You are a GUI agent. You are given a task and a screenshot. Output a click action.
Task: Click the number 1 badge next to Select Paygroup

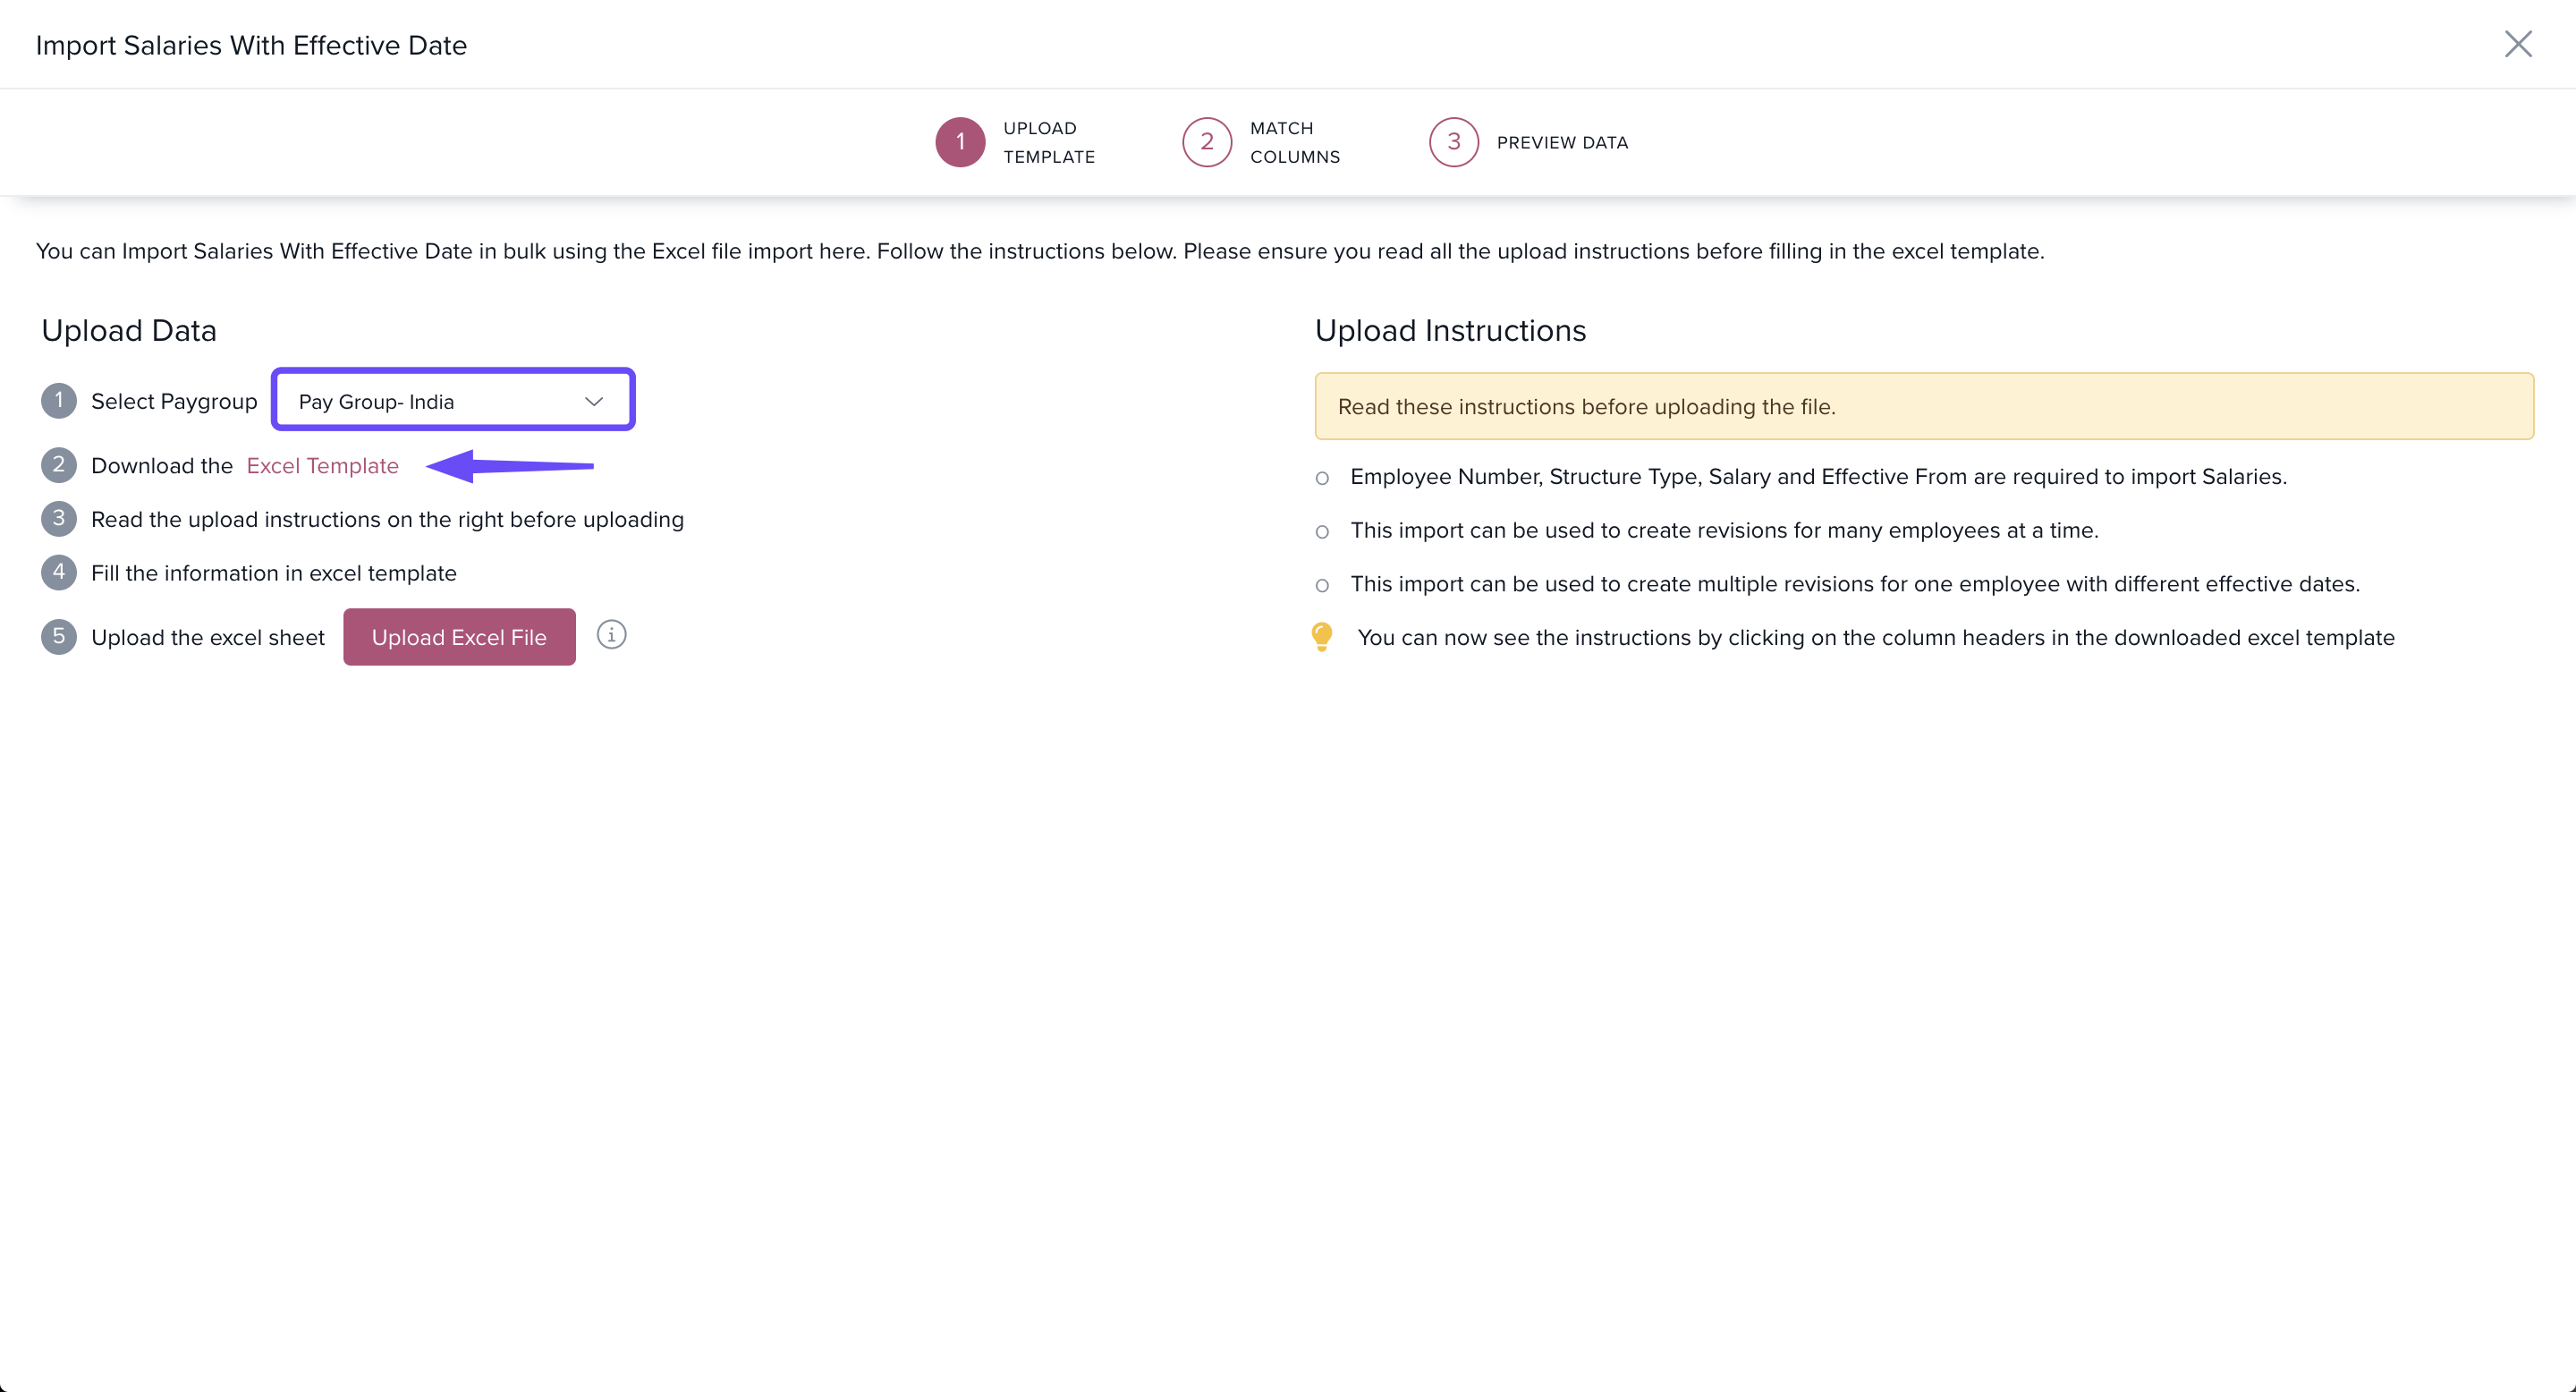point(58,401)
